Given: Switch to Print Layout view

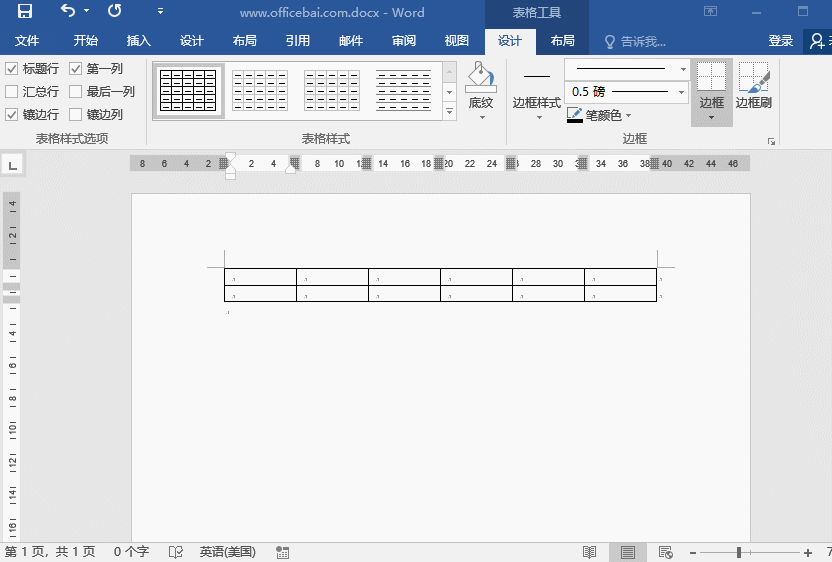Looking at the screenshot, I should 628,552.
